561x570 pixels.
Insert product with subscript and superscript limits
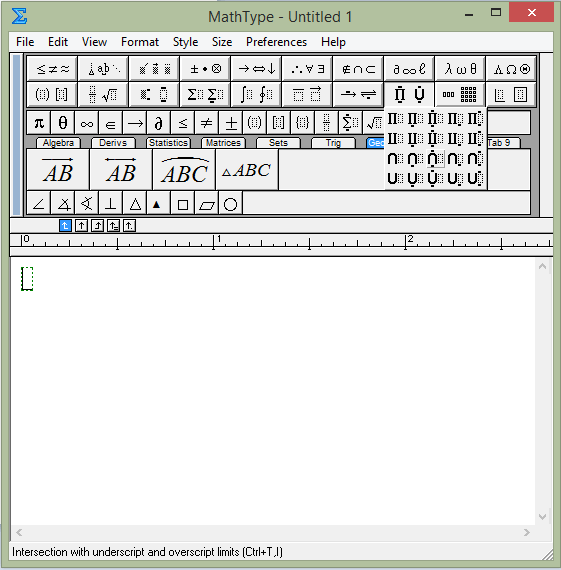coord(475,119)
